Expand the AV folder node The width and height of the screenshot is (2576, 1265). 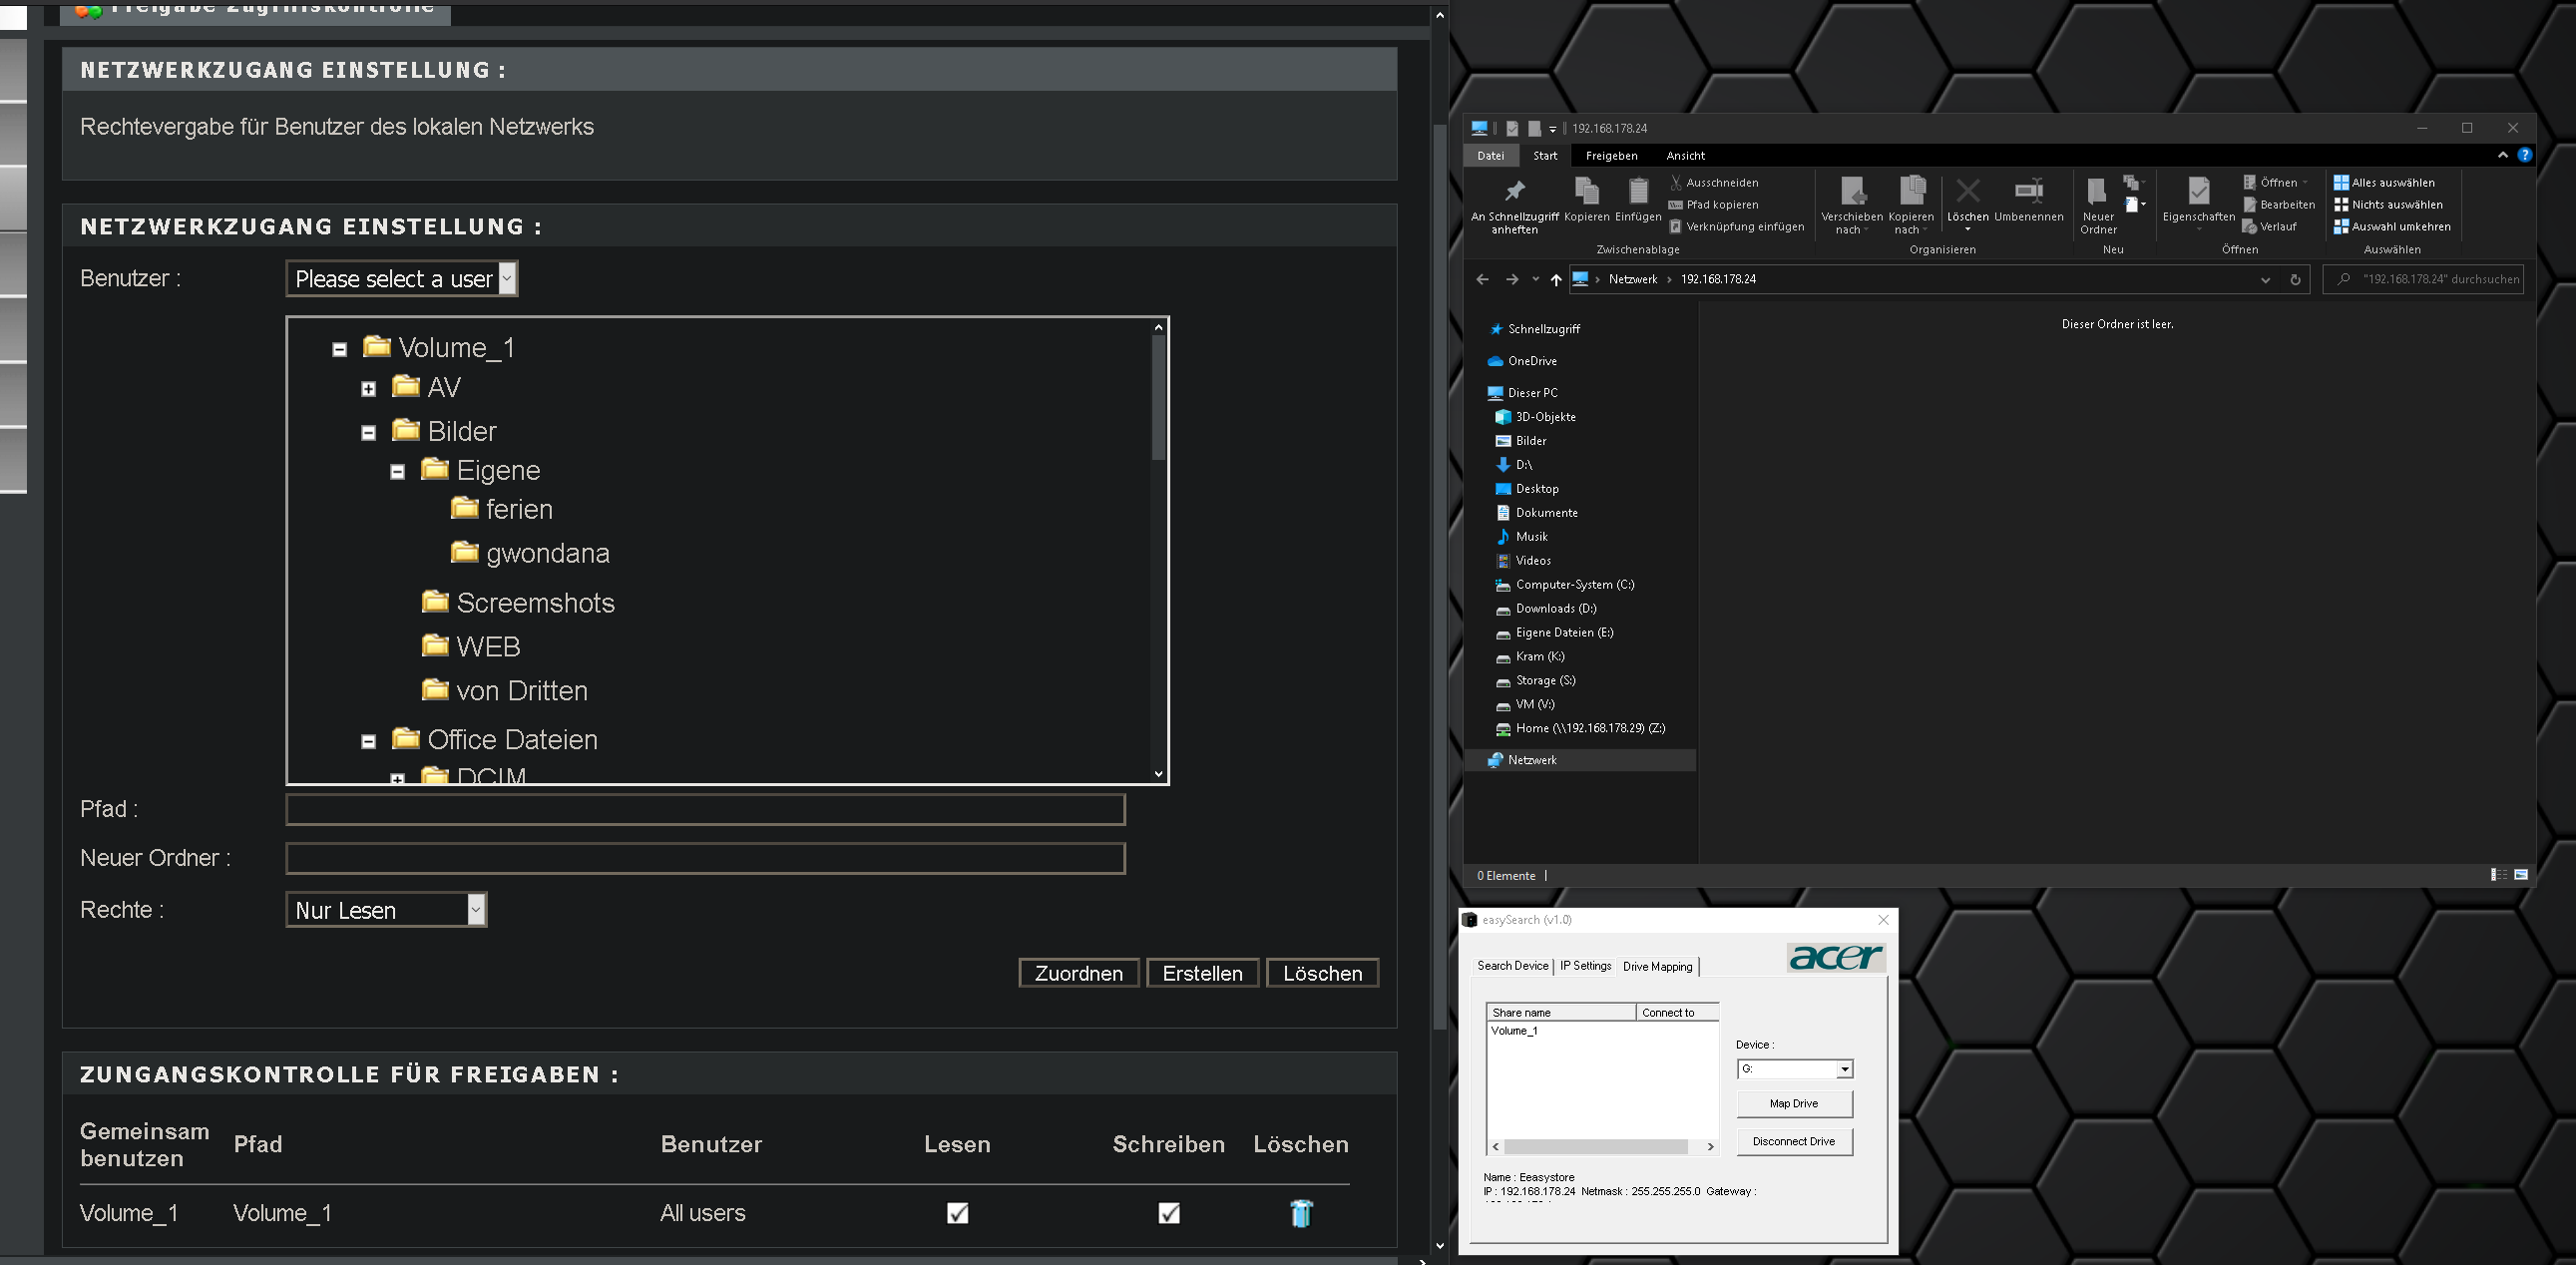pyautogui.click(x=369, y=389)
